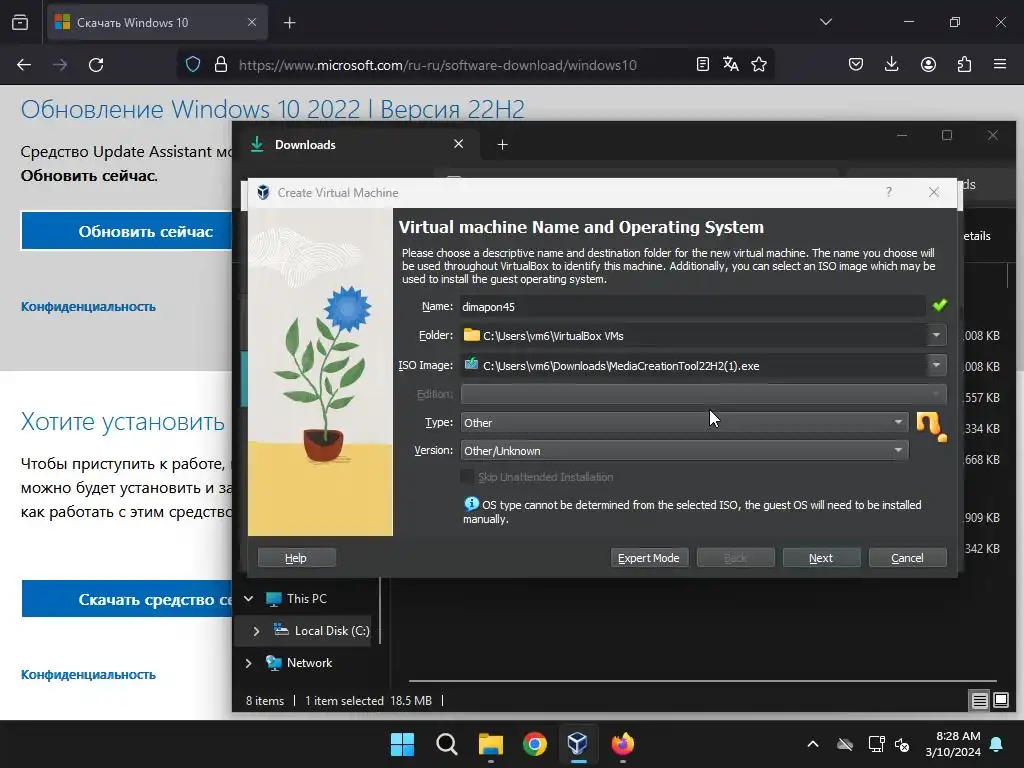Add a new File Explorer tab
This screenshot has height=768, width=1024.
502,144
